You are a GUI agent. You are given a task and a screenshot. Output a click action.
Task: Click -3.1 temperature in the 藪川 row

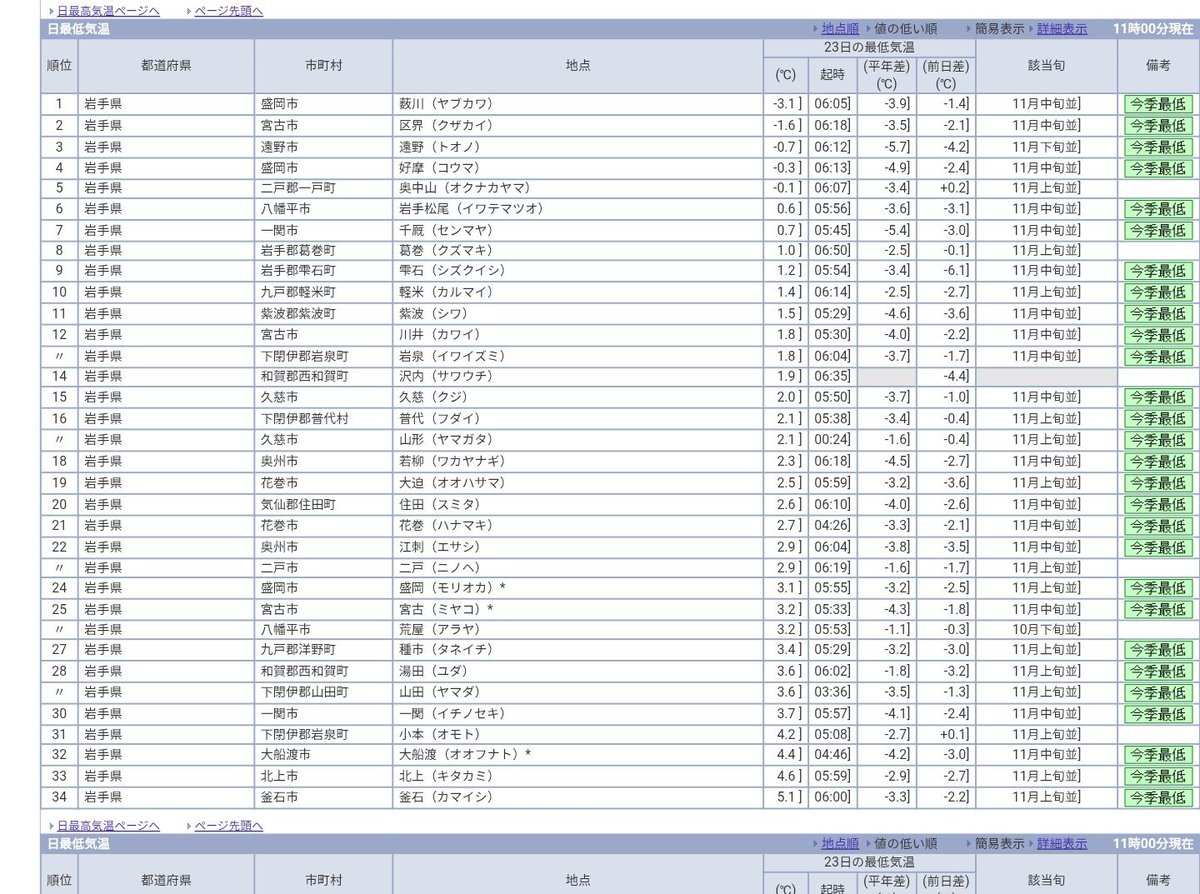point(785,104)
